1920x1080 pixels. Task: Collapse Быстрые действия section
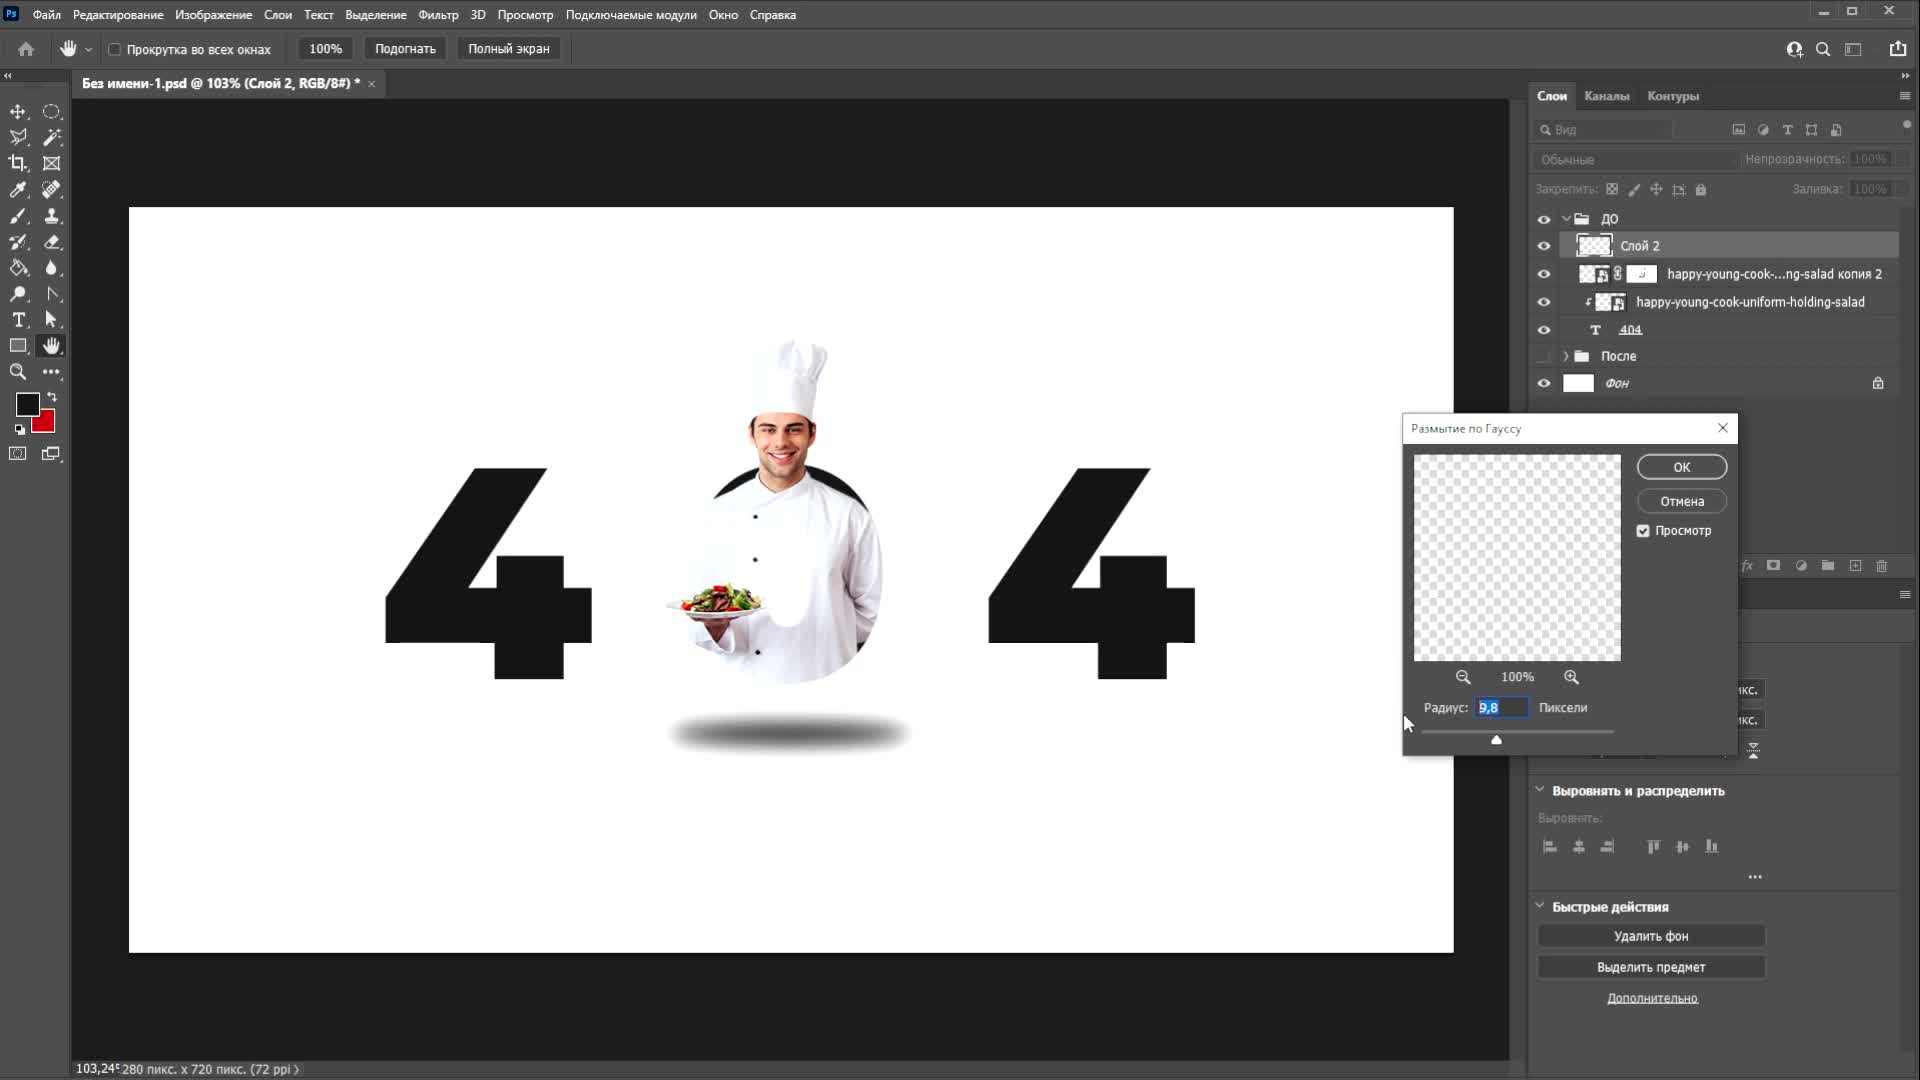[x=1540, y=906]
